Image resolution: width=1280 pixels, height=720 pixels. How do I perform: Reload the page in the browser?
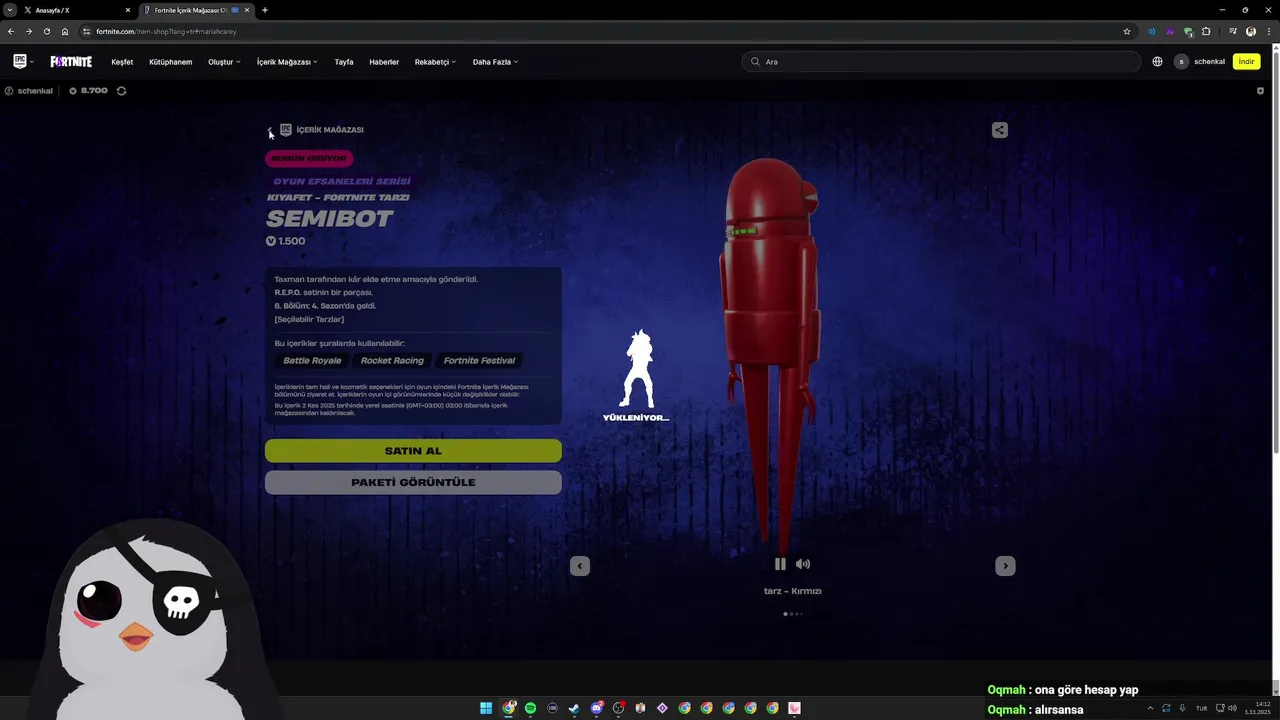46,31
